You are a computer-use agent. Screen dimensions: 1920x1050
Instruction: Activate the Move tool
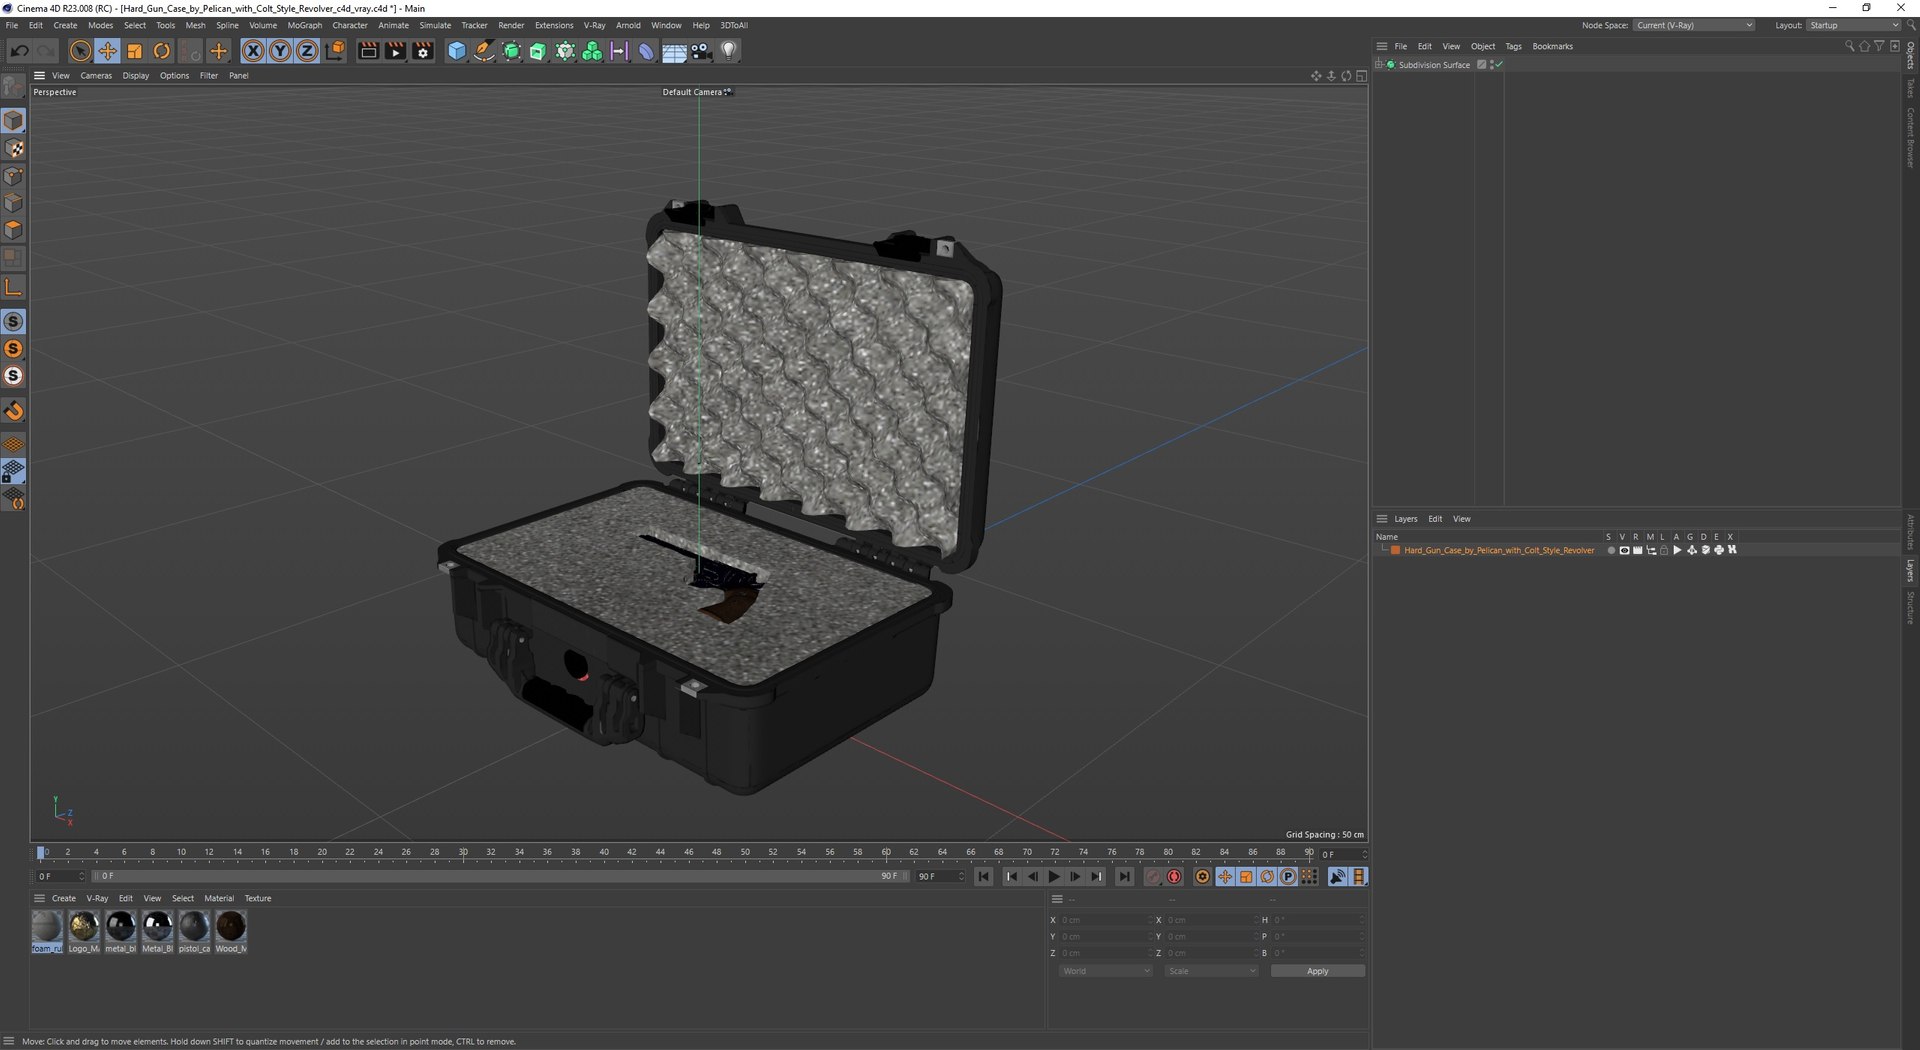(x=107, y=51)
